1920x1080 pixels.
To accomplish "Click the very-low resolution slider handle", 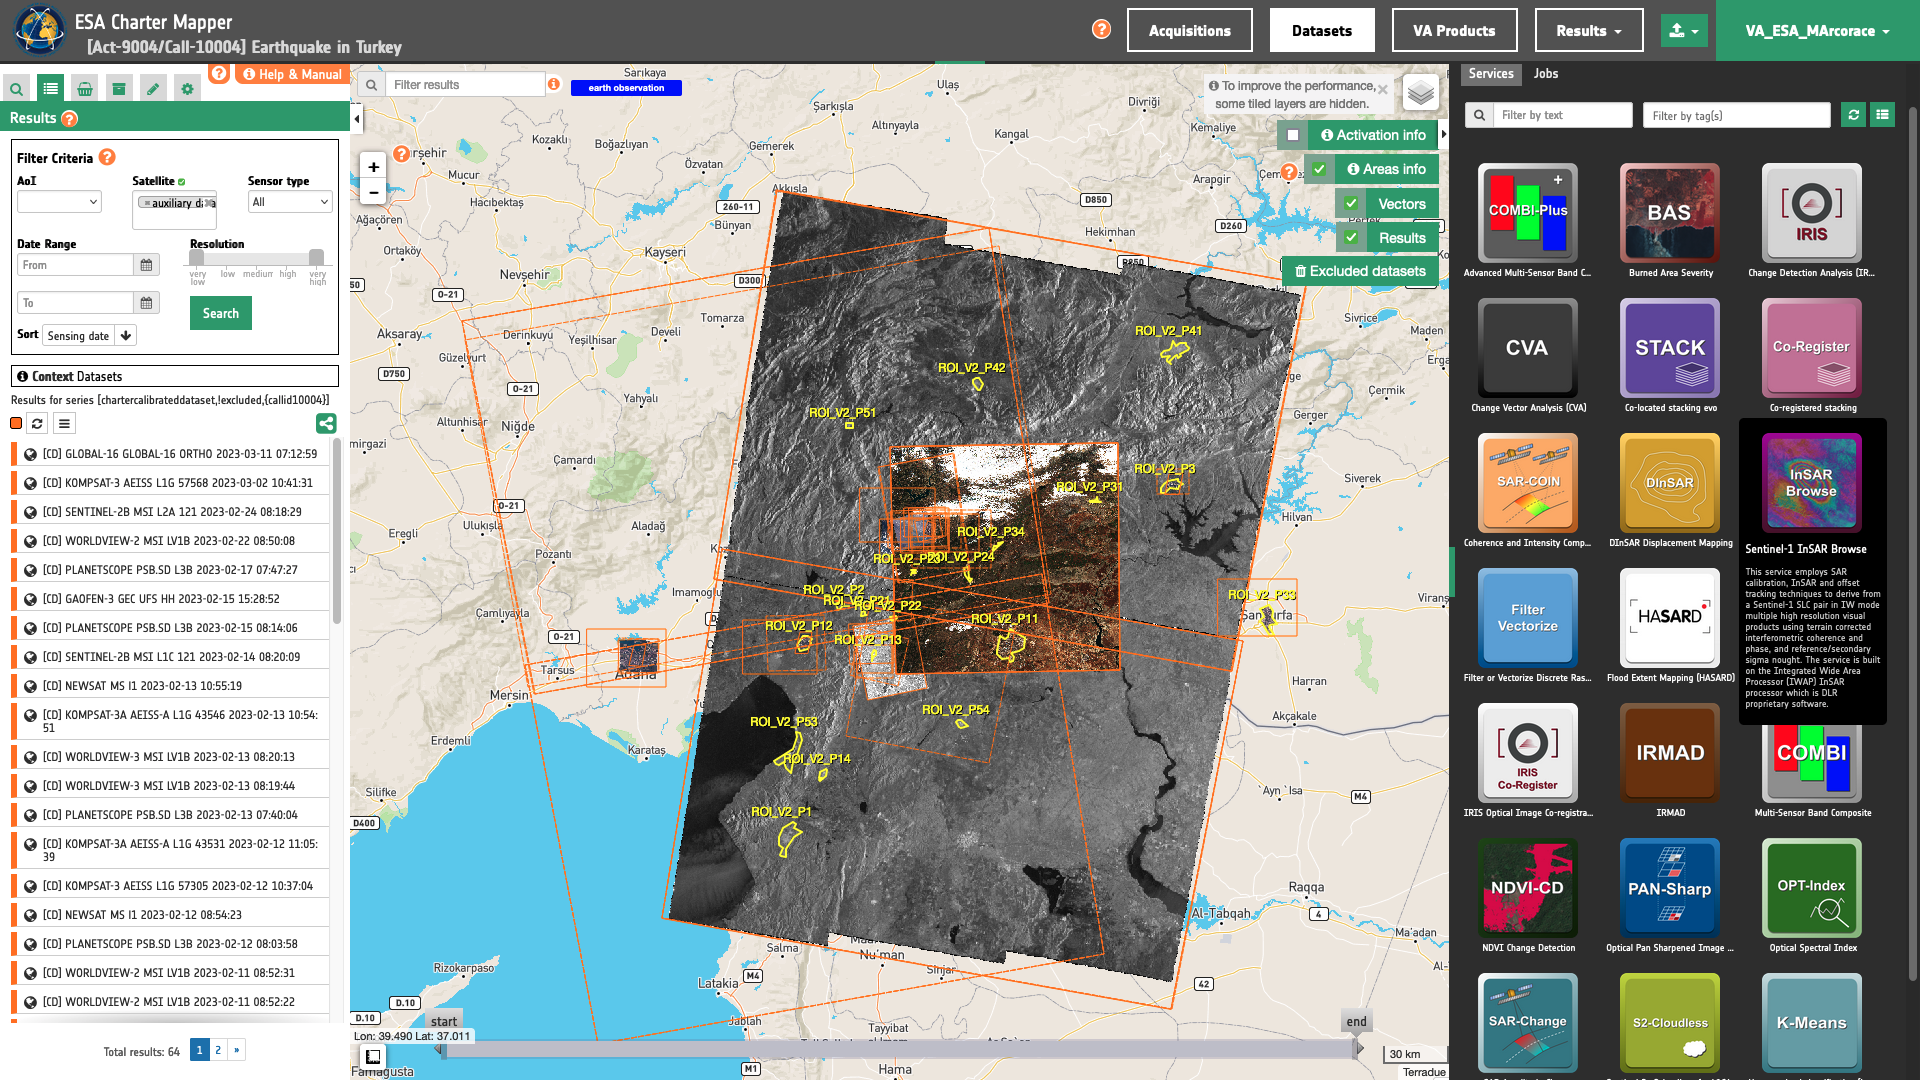I will pos(197,257).
